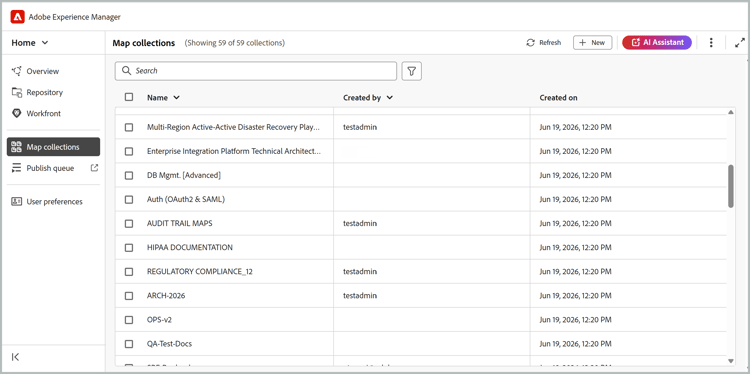Screen dimensions: 750x374
Task: Click the Publish queue list icon
Action: tap(17, 168)
